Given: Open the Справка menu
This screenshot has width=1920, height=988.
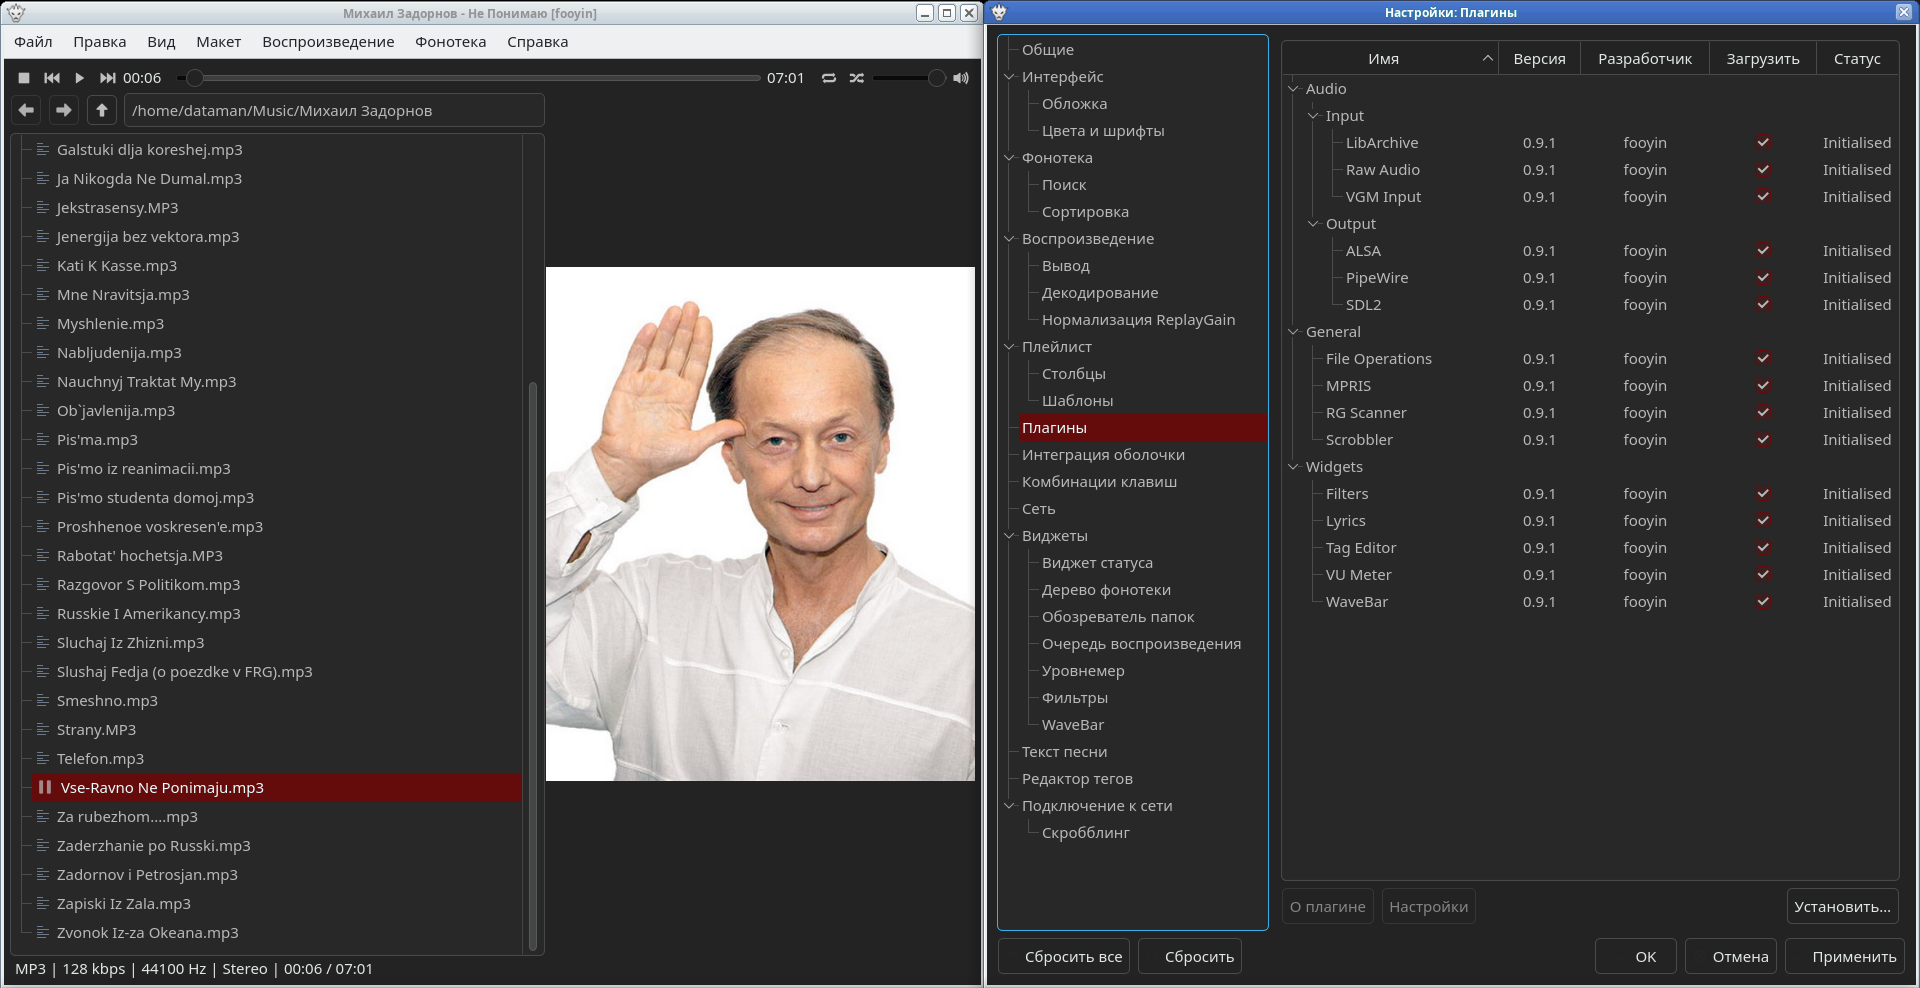Looking at the screenshot, I should click(x=538, y=42).
